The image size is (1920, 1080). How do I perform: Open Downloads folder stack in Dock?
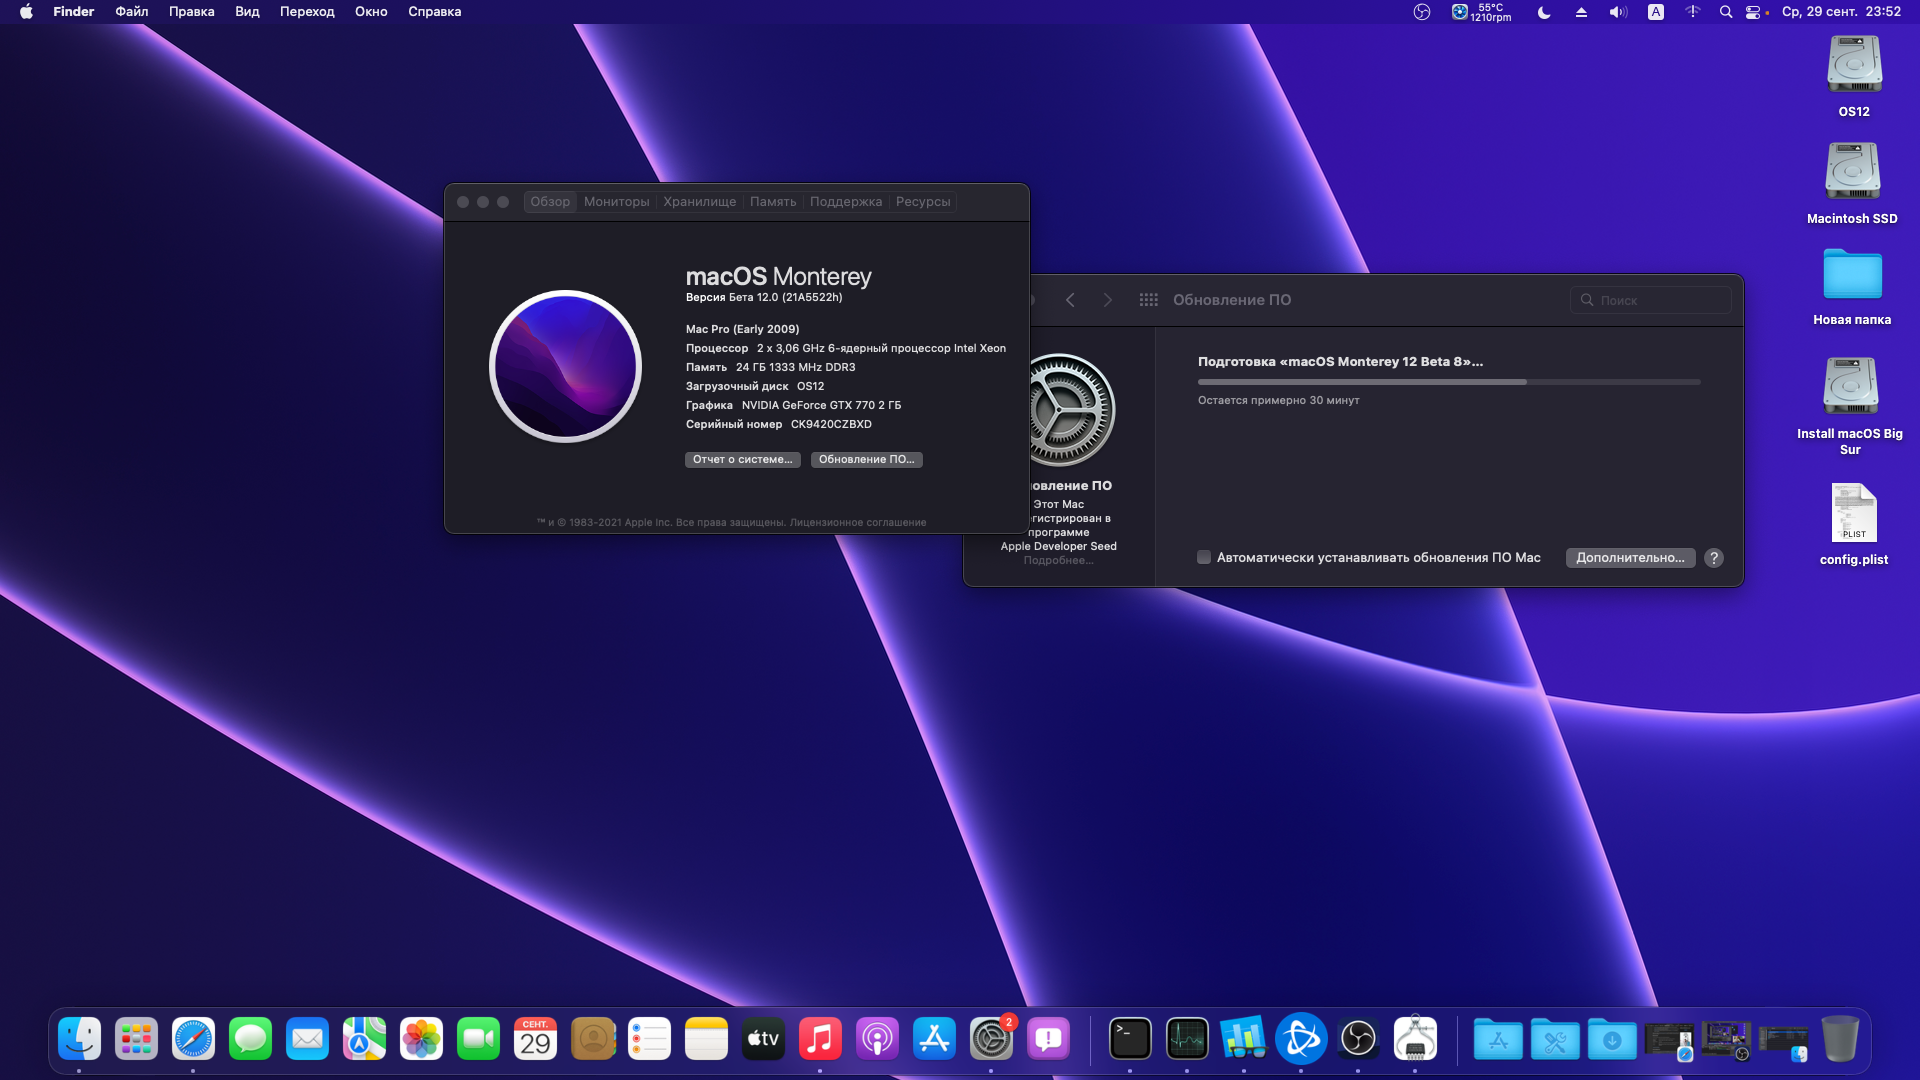tap(1612, 1039)
